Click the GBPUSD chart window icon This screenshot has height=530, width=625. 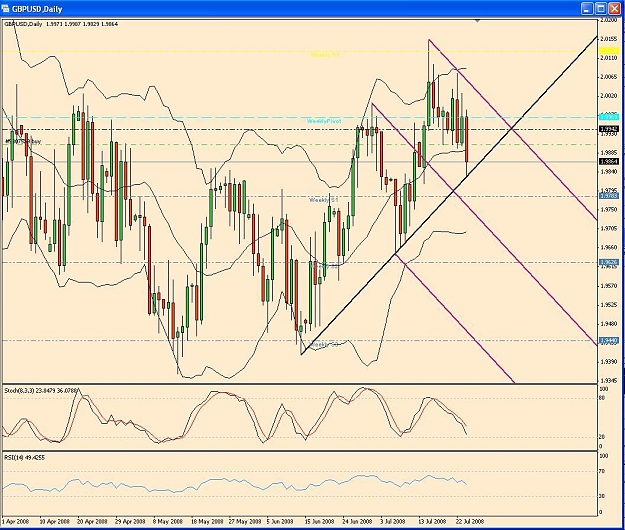coord(6,8)
